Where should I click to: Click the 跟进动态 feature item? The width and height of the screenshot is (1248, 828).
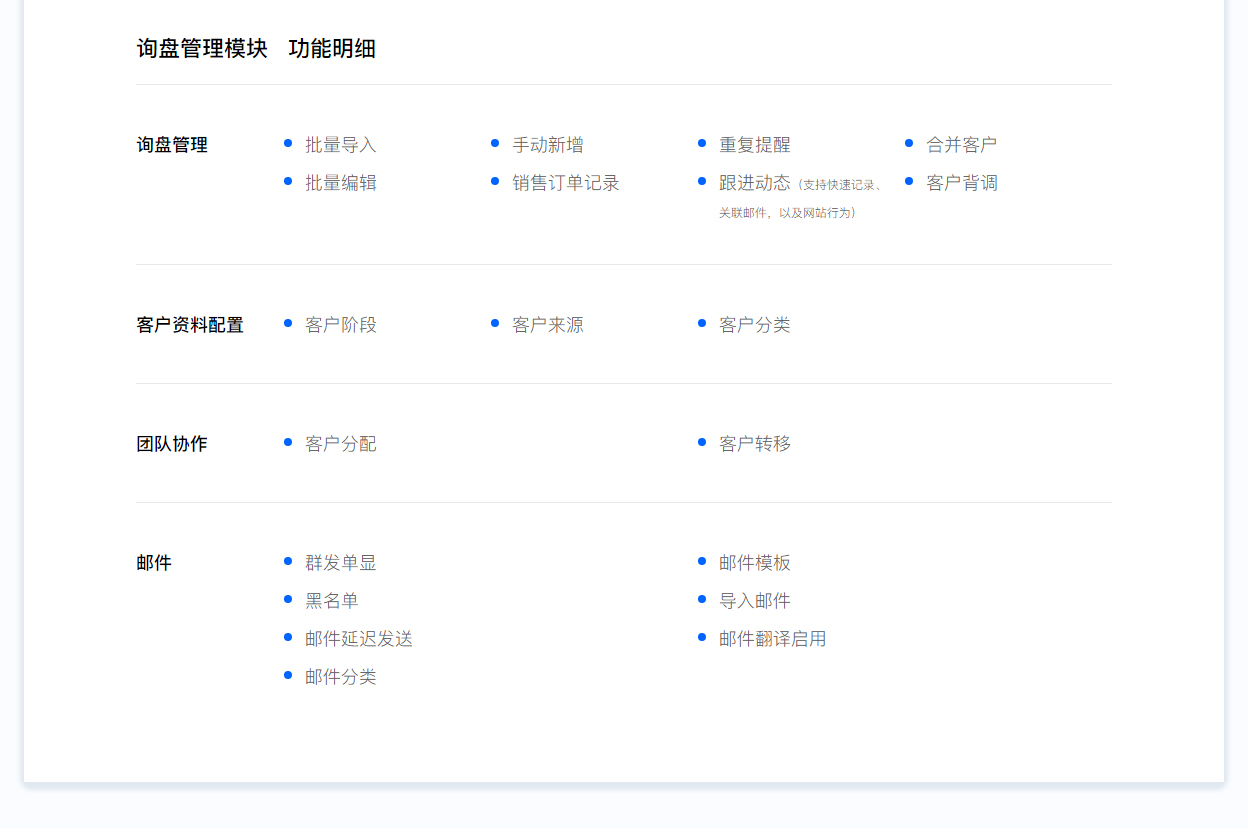(755, 183)
